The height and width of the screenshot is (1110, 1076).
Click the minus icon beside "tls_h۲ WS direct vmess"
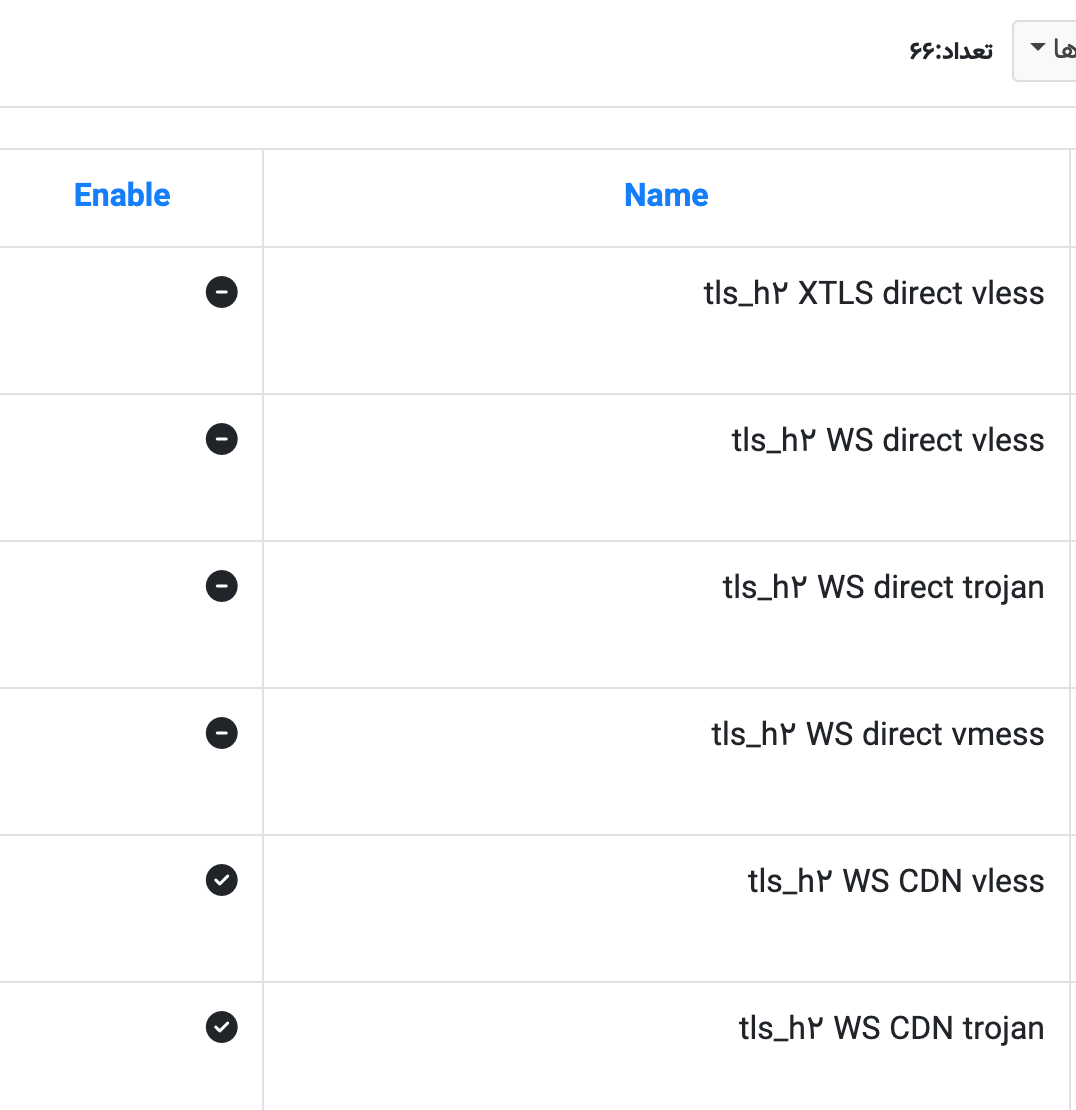222,733
